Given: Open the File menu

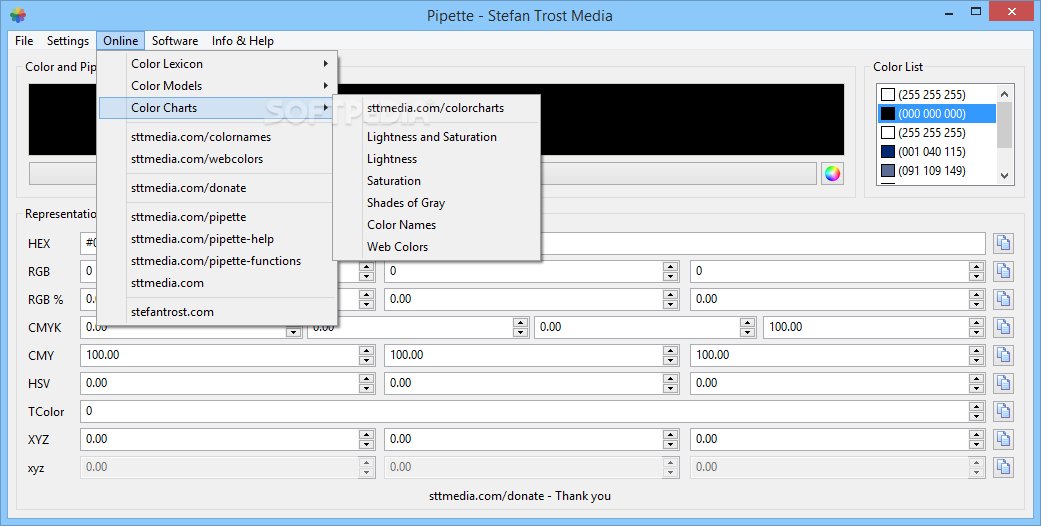Looking at the screenshot, I should coord(24,41).
